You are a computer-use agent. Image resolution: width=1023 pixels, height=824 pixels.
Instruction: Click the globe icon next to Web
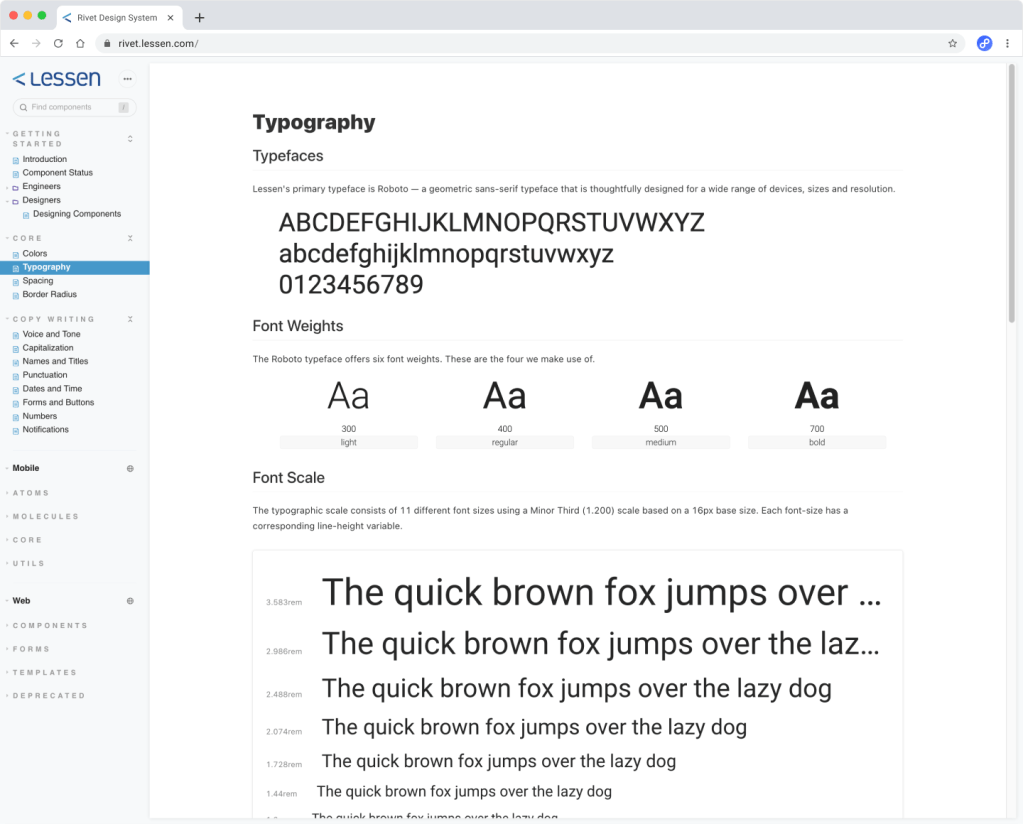coord(130,601)
